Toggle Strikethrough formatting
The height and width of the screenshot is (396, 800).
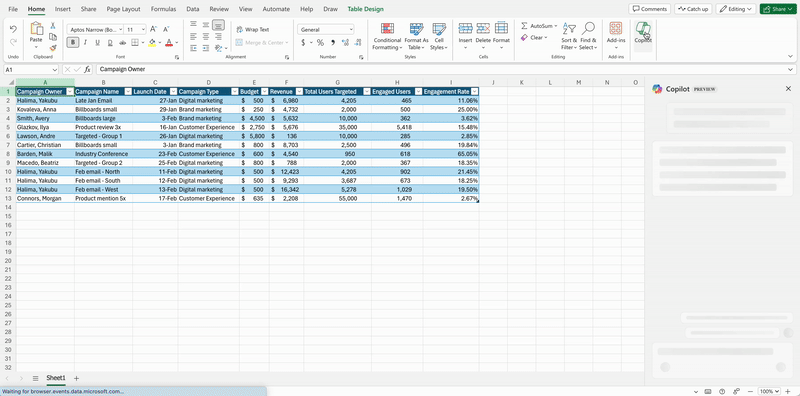(x=122, y=42)
